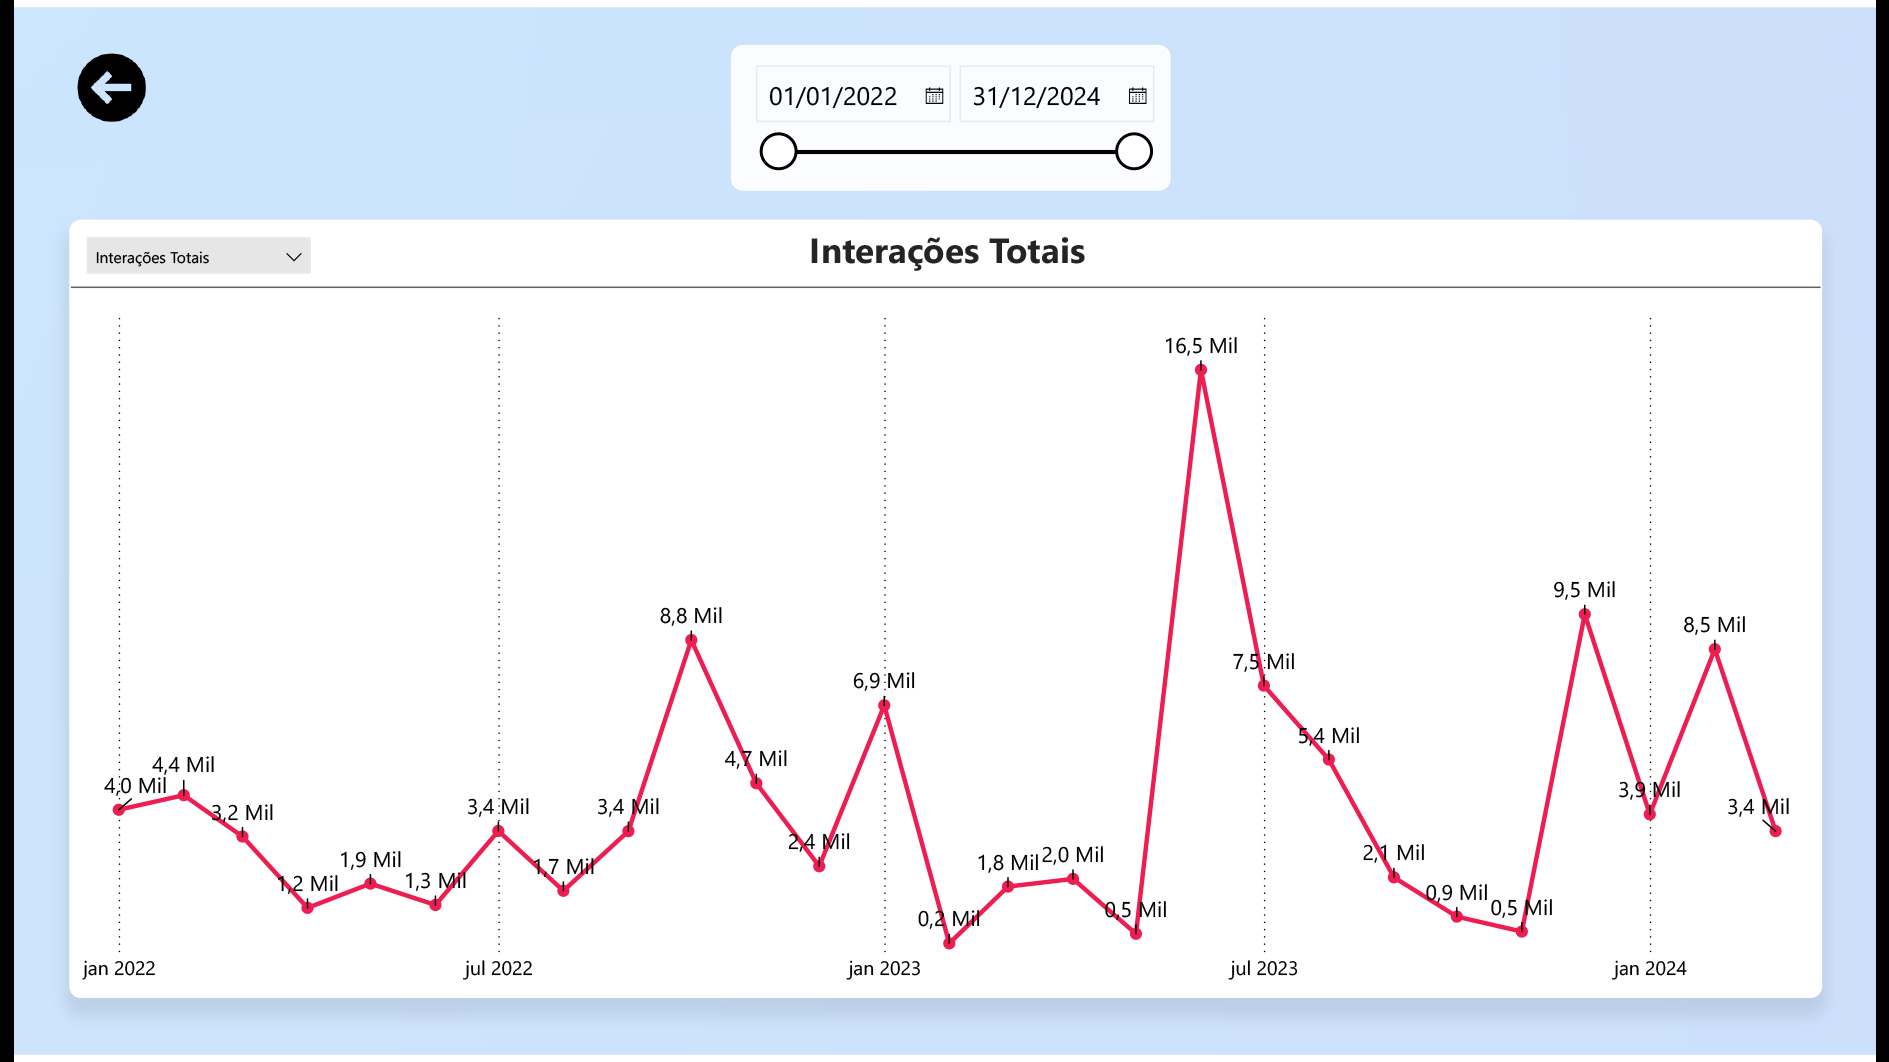This screenshot has height=1062, width=1889.
Task: Grab the right date slider handle
Action: pos(1134,152)
